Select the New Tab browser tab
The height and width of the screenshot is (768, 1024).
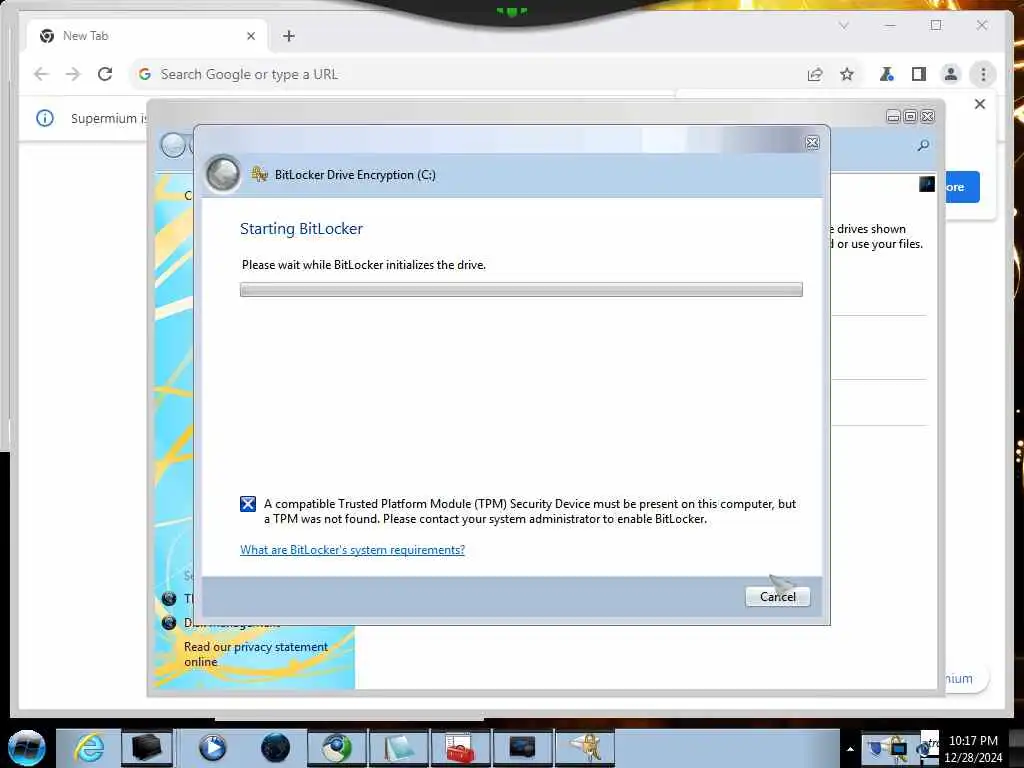[x=147, y=36]
